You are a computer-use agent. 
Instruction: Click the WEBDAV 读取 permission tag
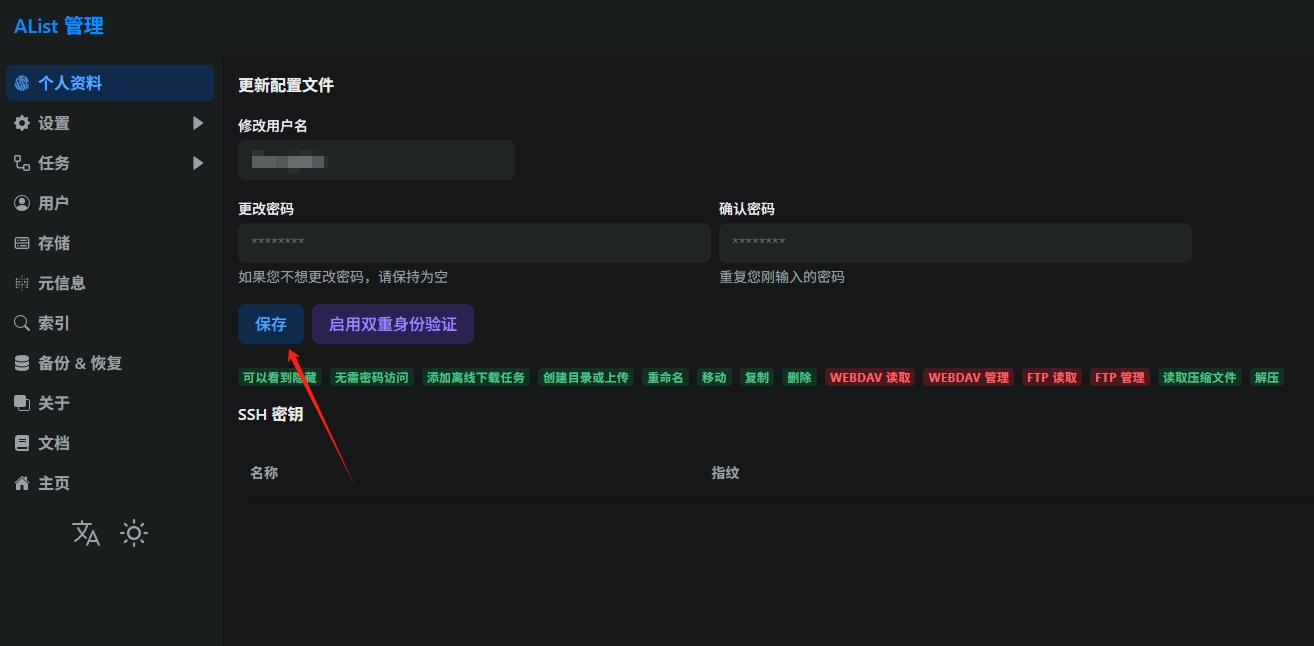click(871, 378)
